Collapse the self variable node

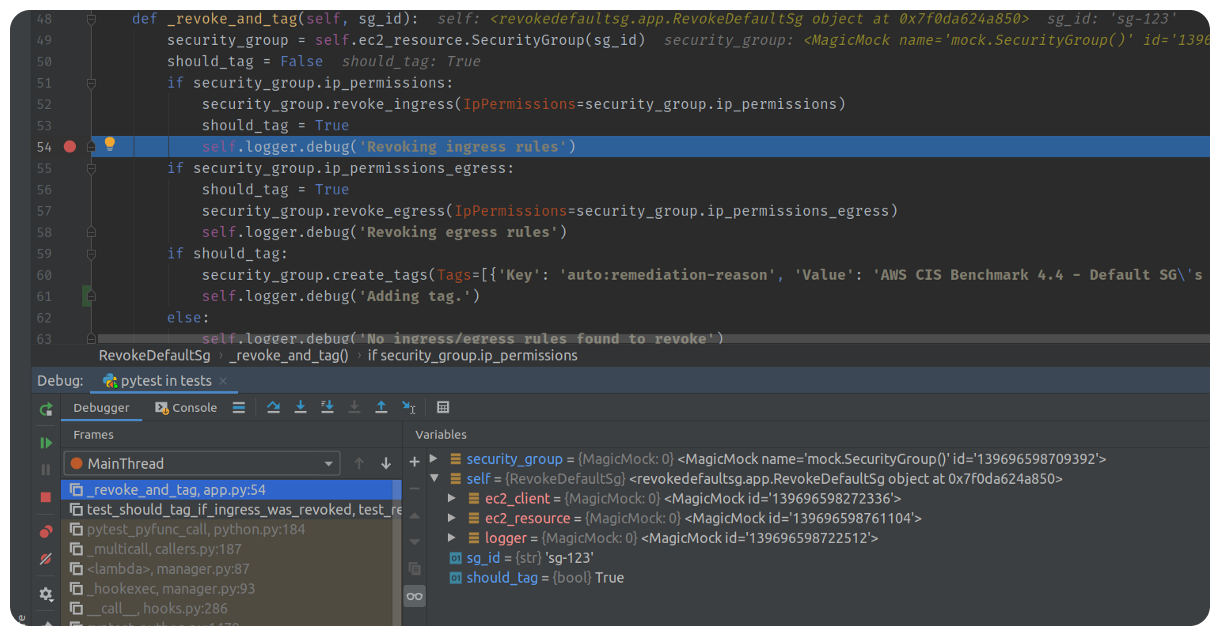(x=433, y=479)
